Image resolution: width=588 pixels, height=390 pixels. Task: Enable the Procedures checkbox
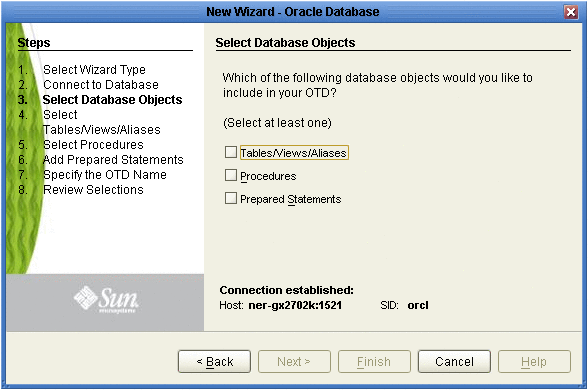(x=231, y=175)
